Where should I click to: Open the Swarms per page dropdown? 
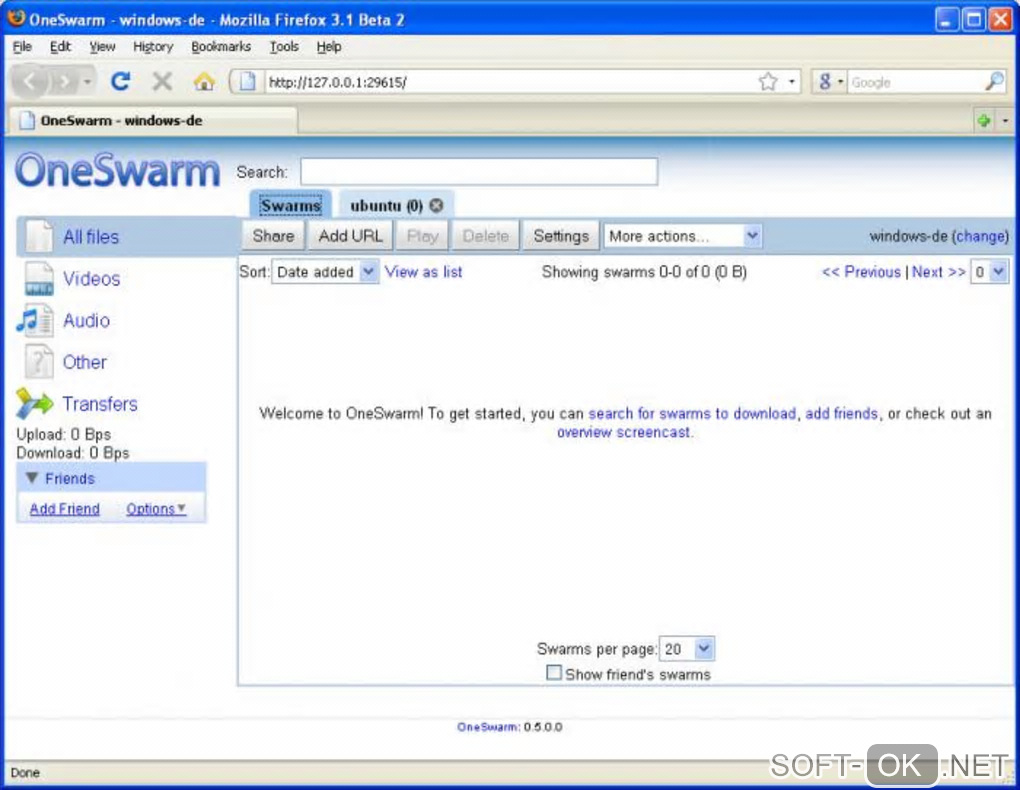click(x=687, y=649)
